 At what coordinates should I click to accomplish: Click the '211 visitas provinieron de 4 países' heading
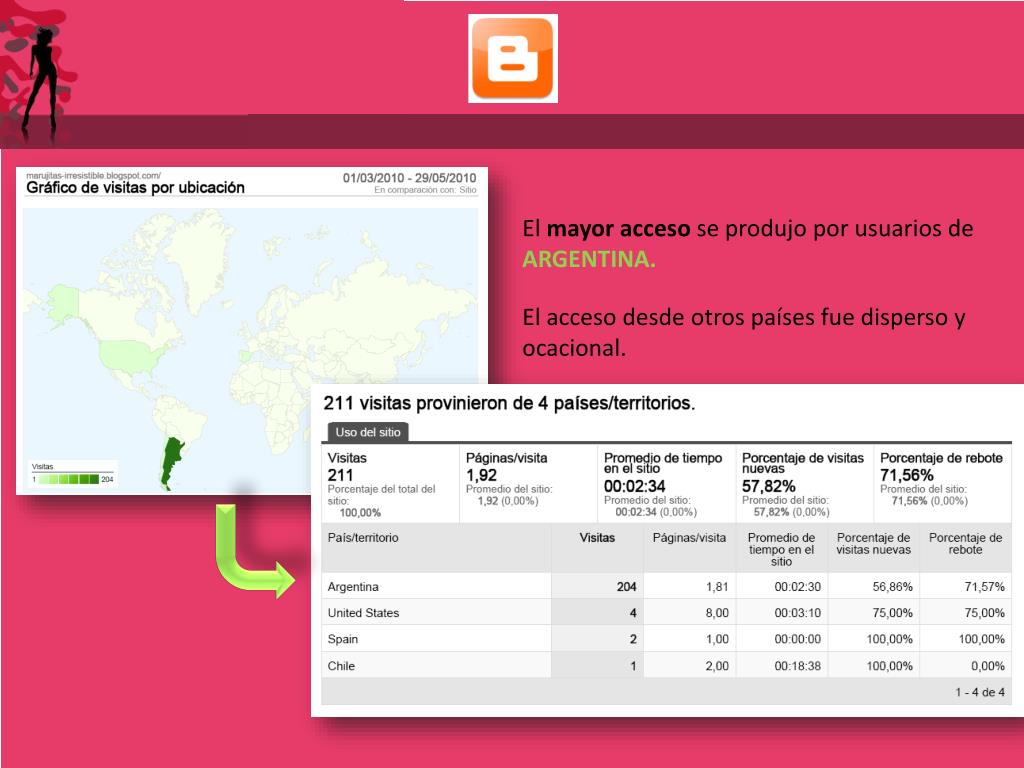pyautogui.click(x=509, y=403)
